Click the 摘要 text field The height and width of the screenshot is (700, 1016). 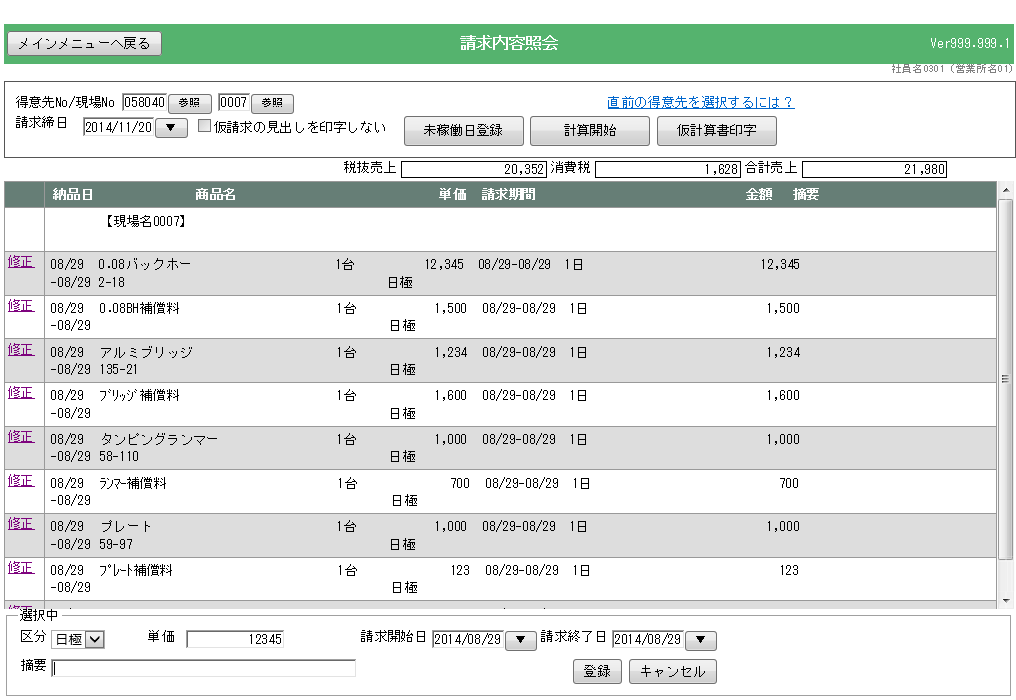point(204,668)
